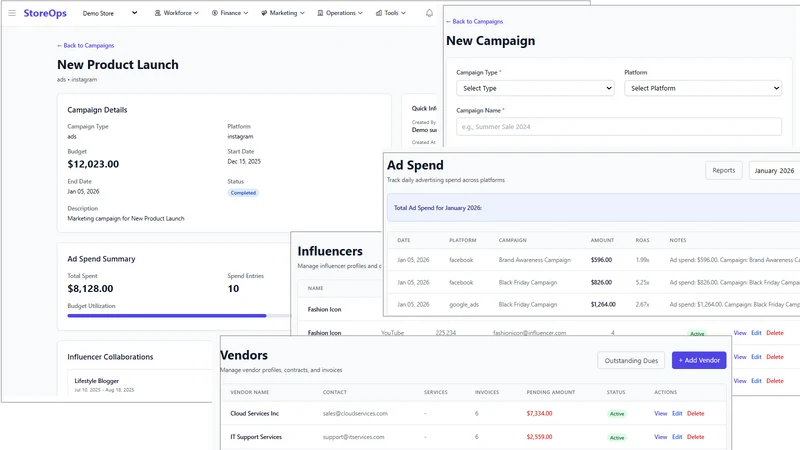
Task: Click the 5.25x ROAS cell
Action: tap(642, 282)
